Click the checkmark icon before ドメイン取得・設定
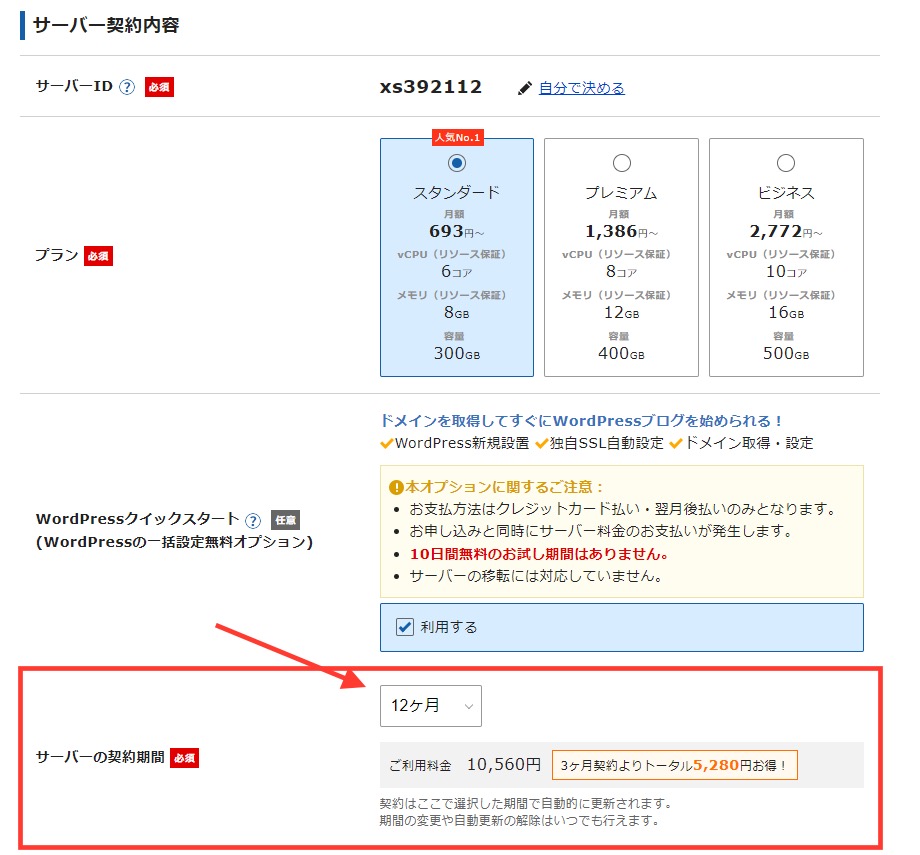This screenshot has width=920, height=855. coord(675,443)
